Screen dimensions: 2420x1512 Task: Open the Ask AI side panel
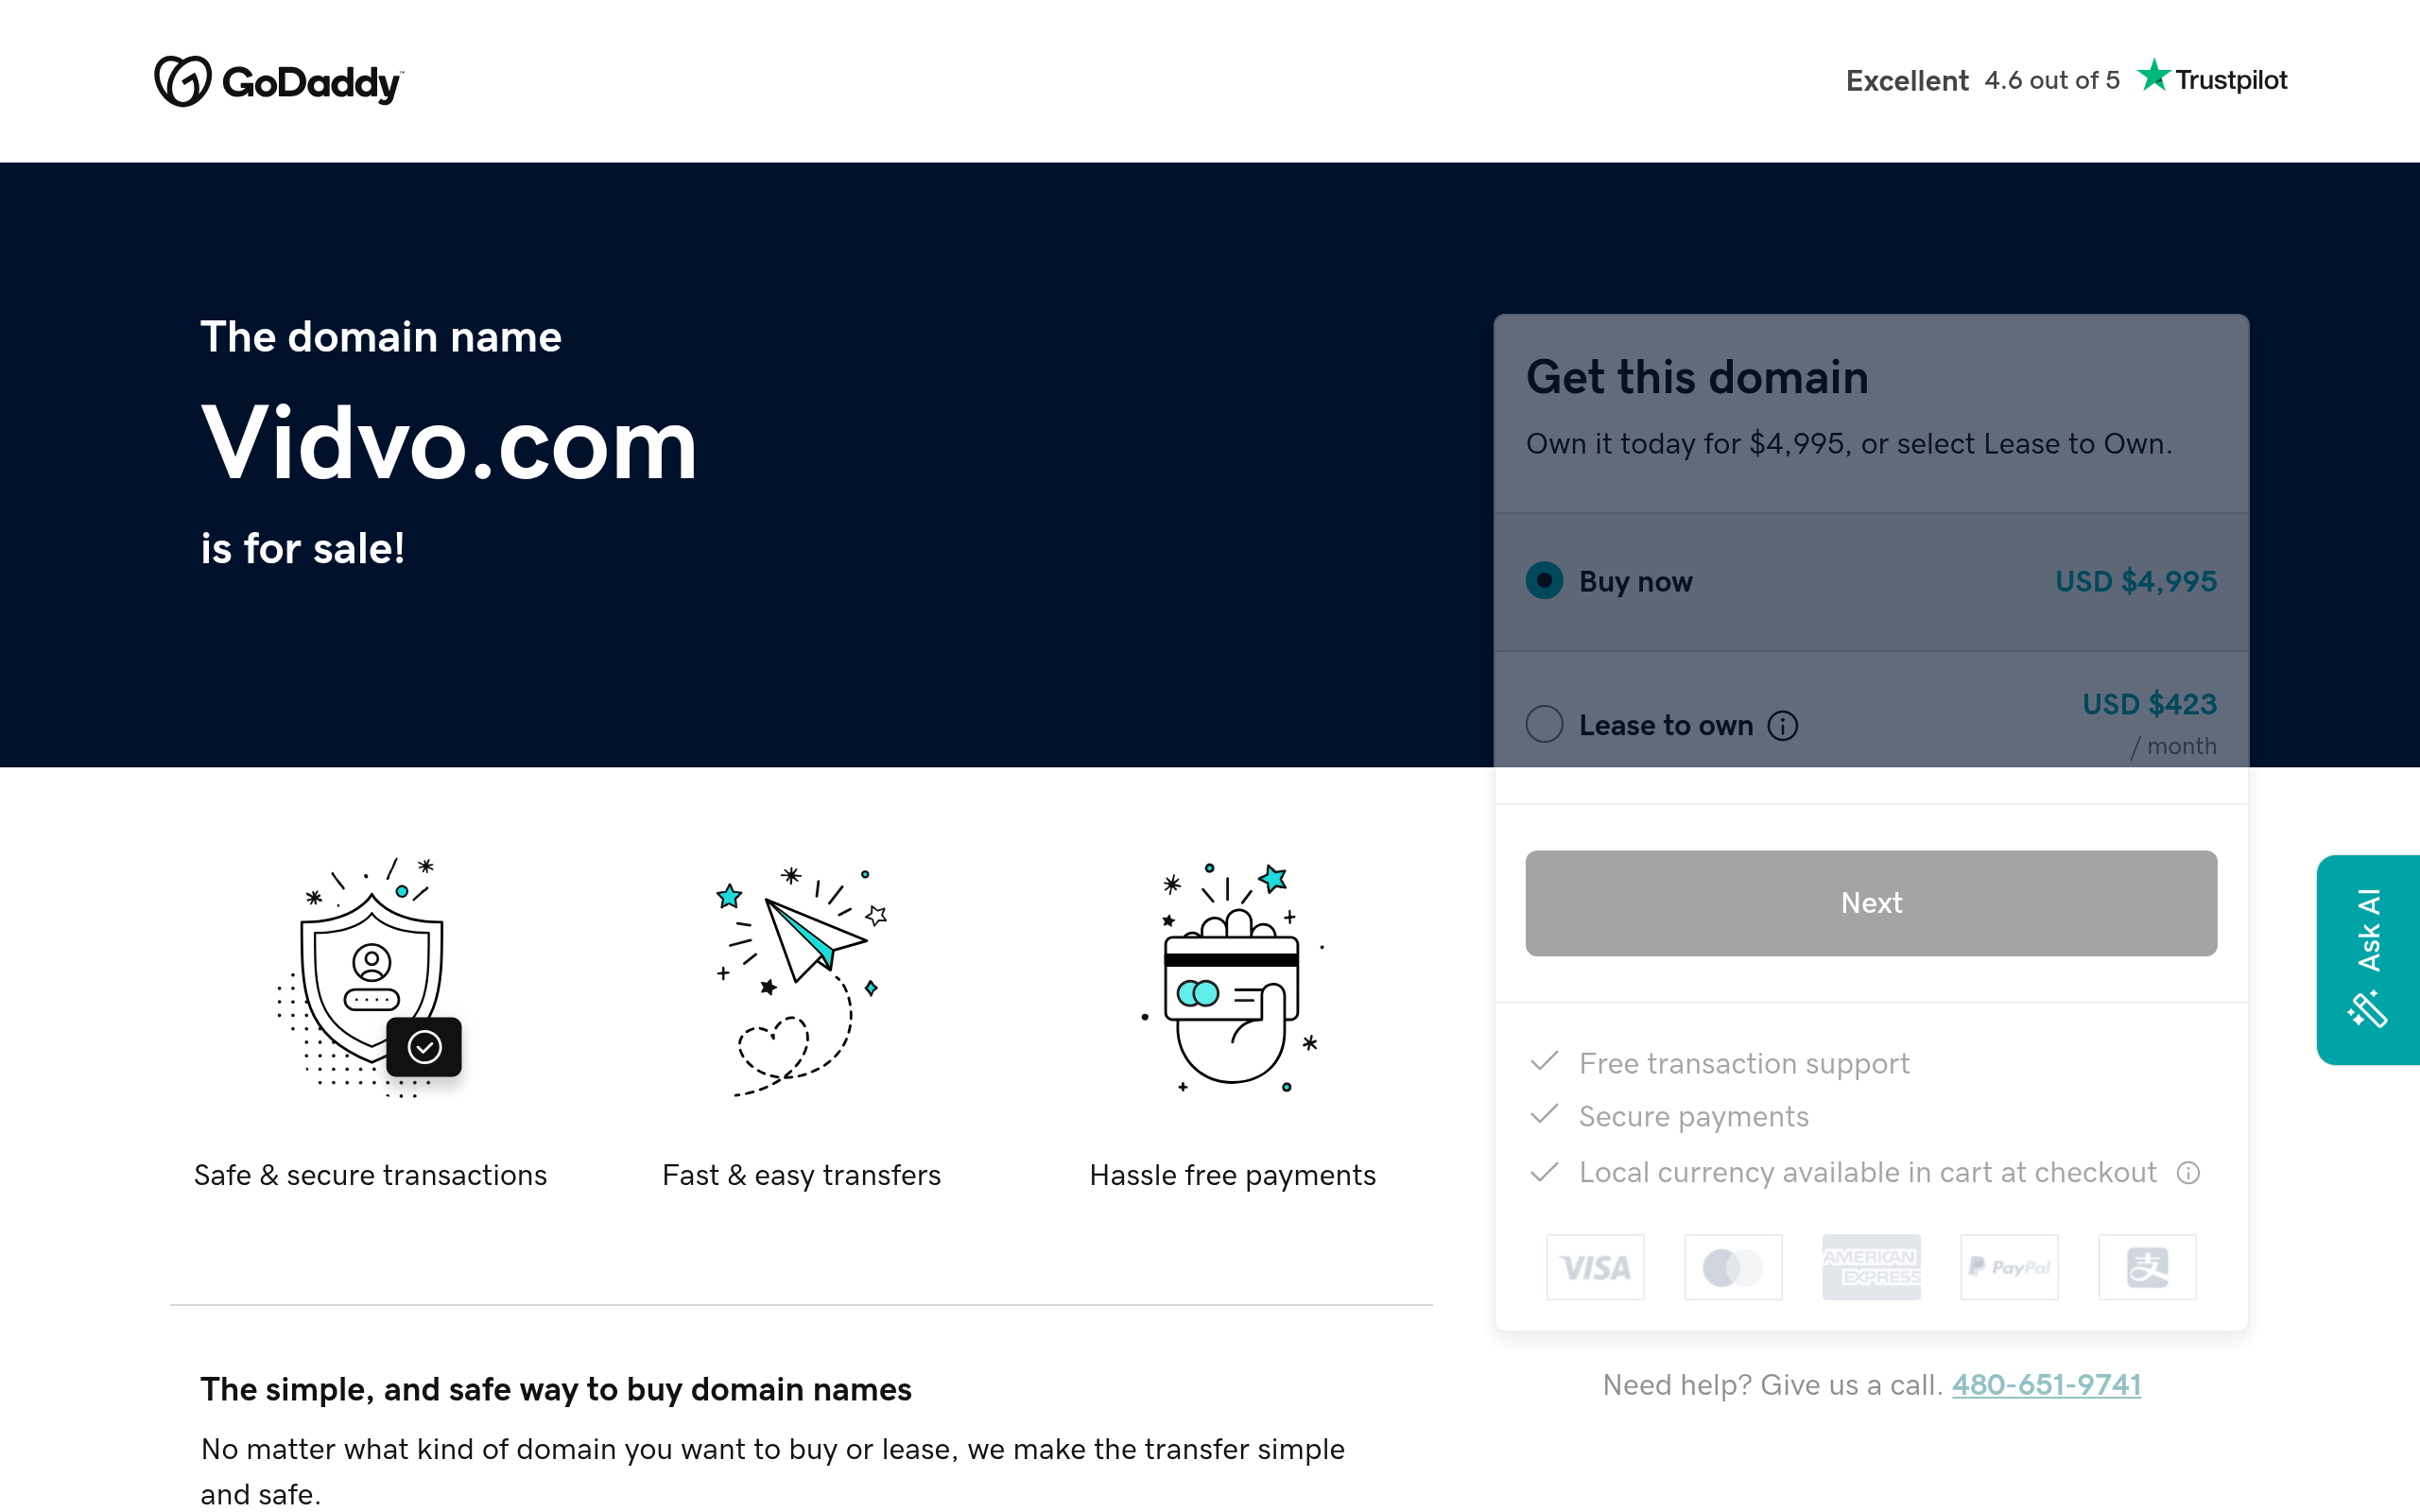click(x=2367, y=958)
